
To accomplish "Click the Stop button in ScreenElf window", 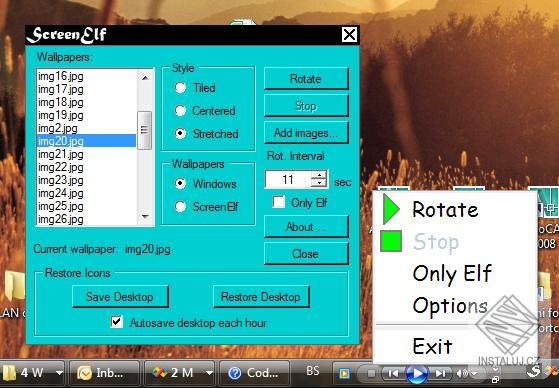I will [306, 106].
